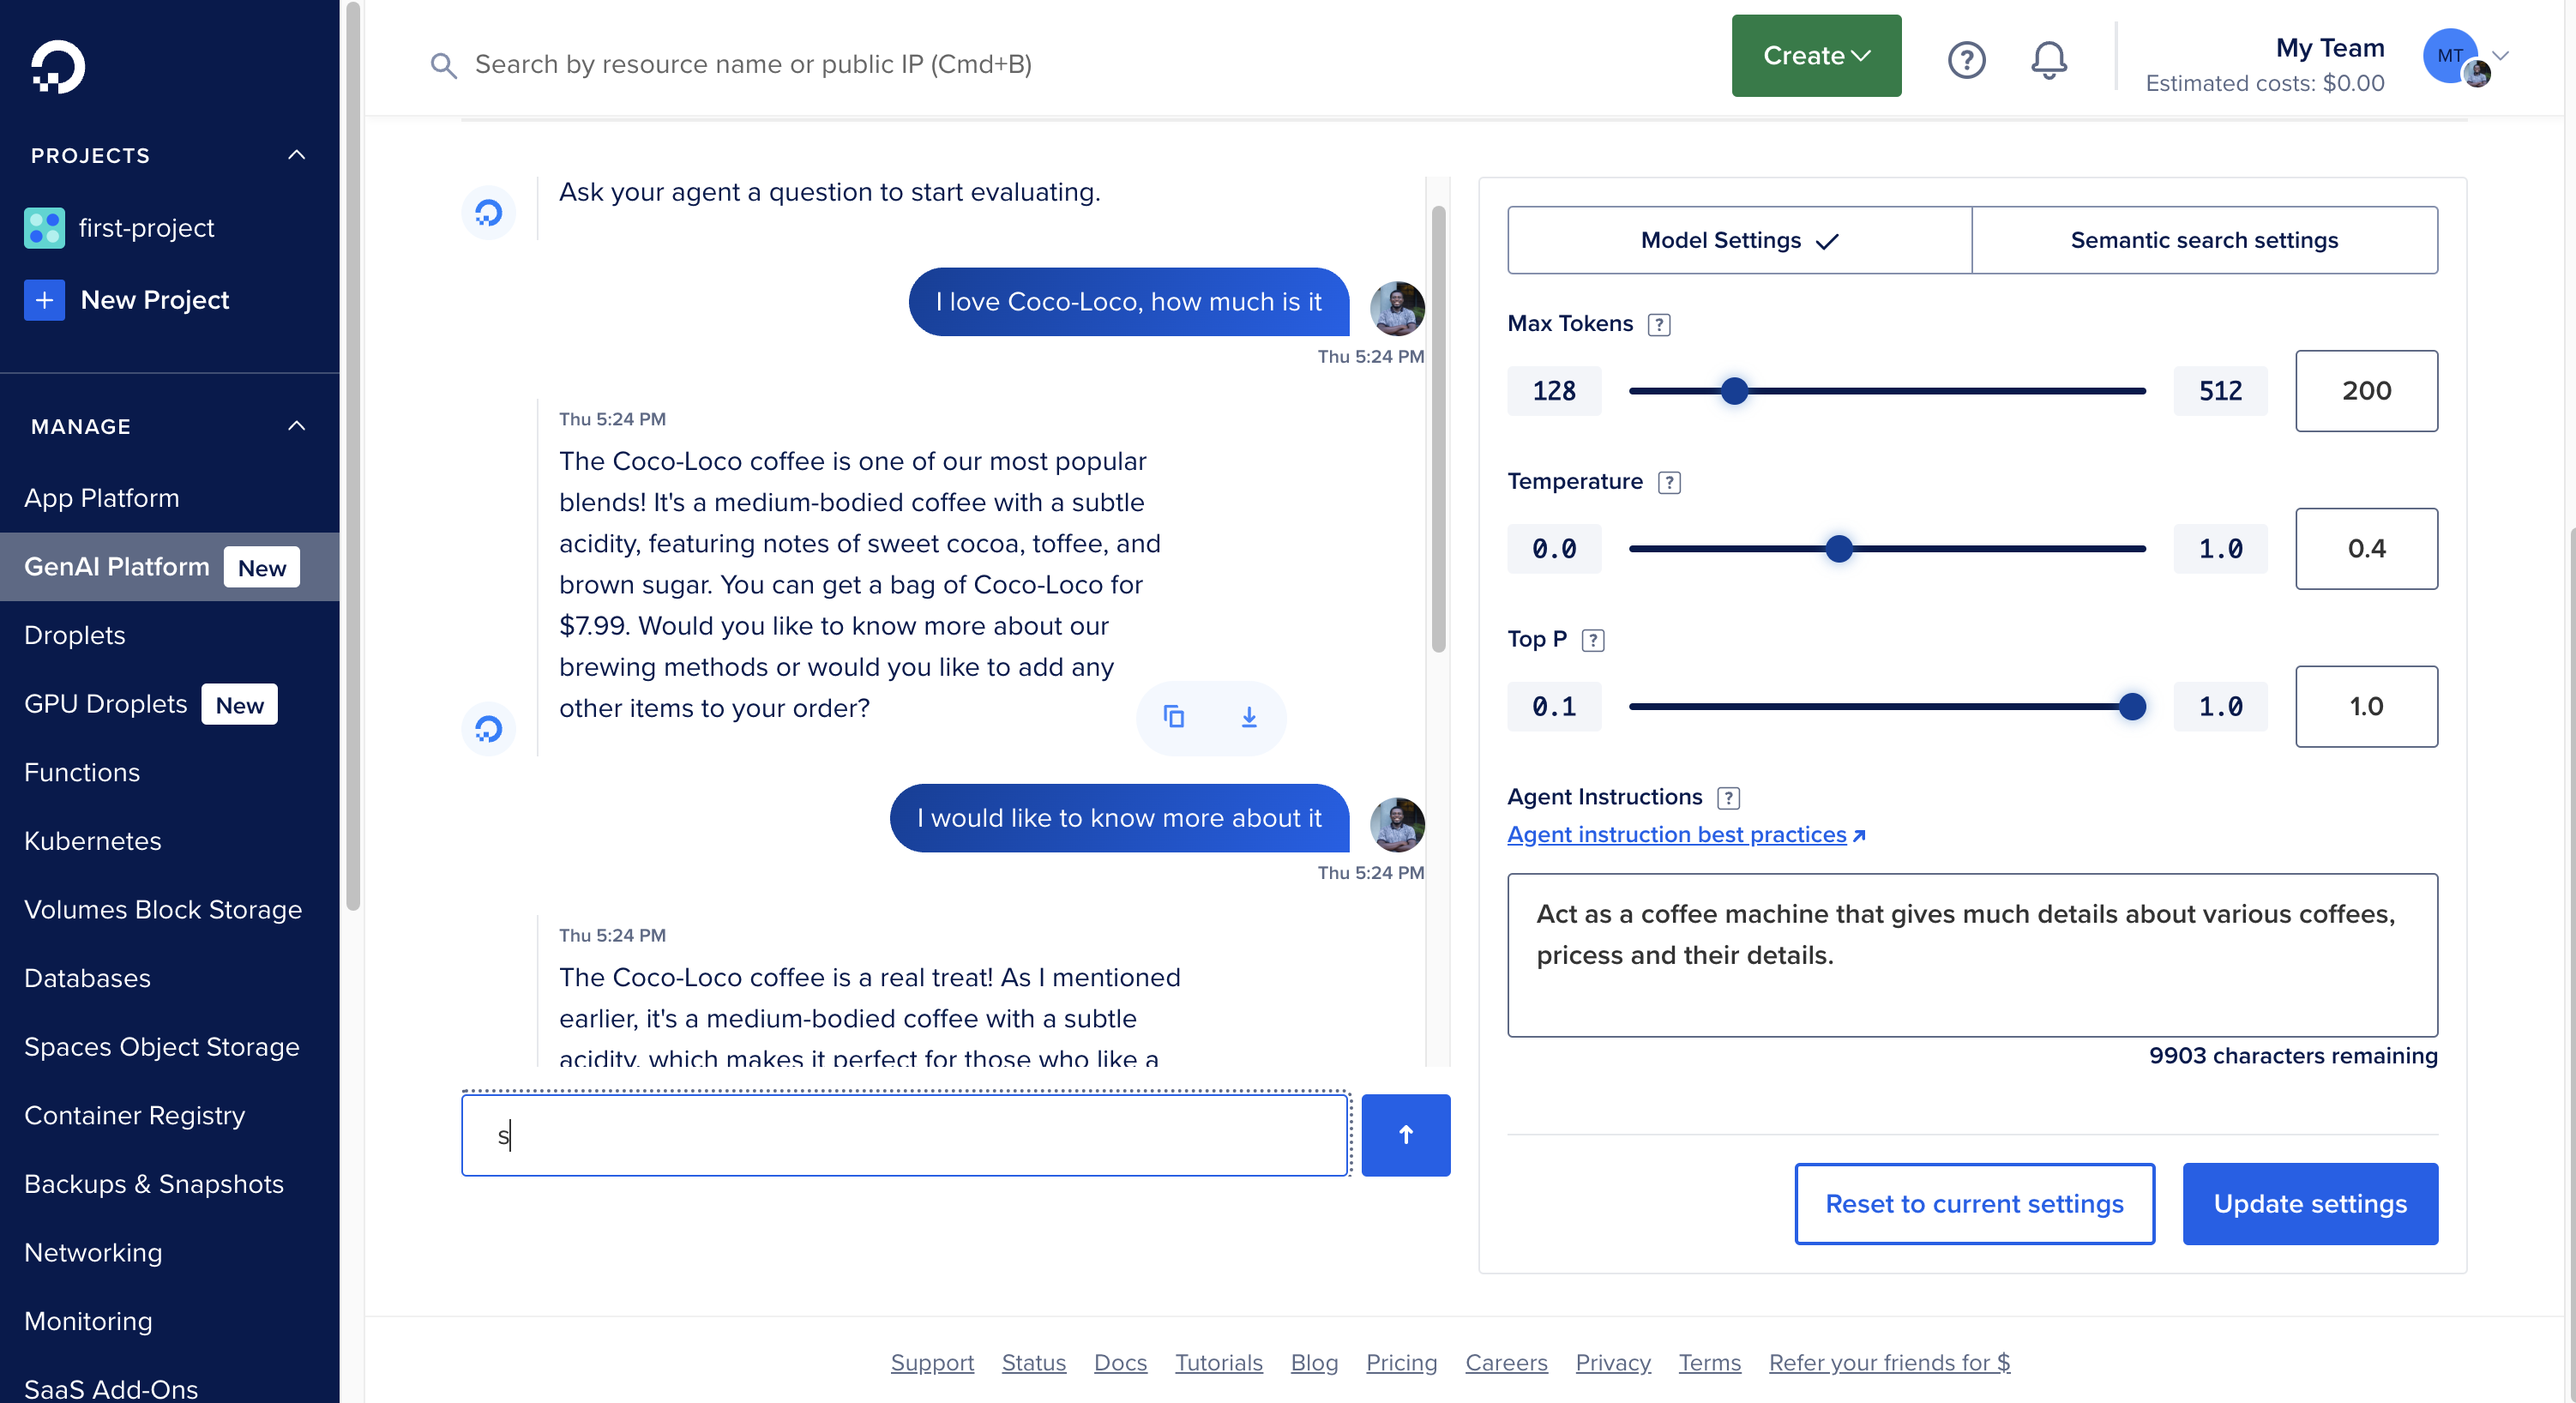
Task: Click agent icon beside opening prompt
Action: click(x=488, y=212)
